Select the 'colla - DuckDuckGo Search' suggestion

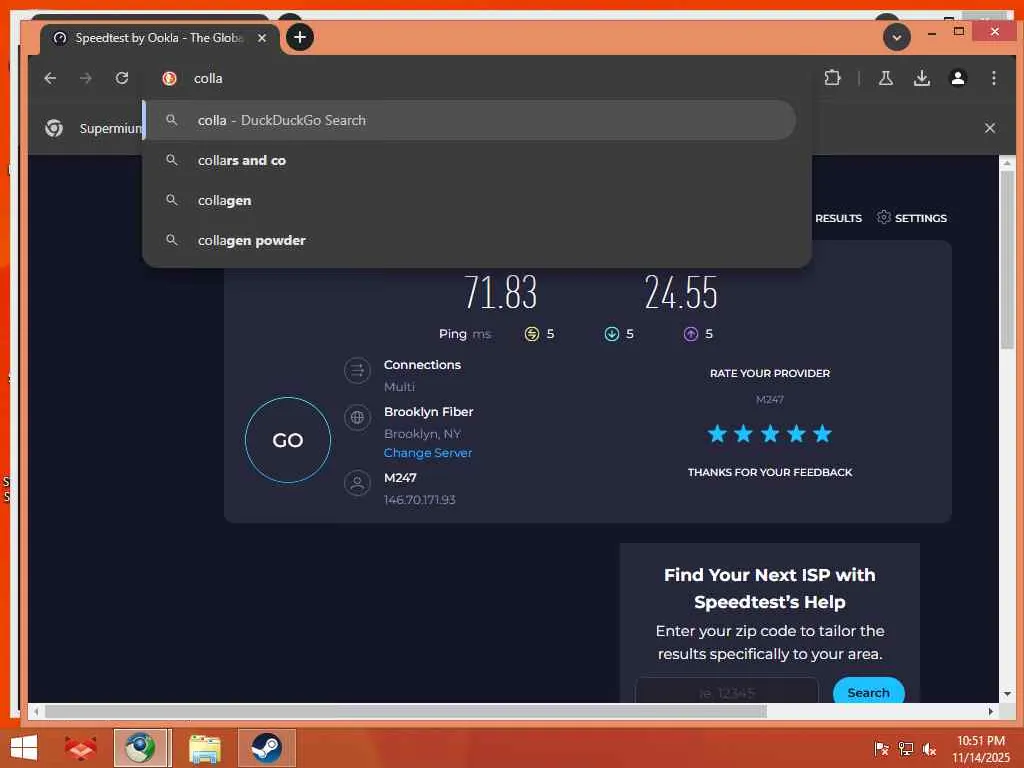pyautogui.click(x=470, y=120)
